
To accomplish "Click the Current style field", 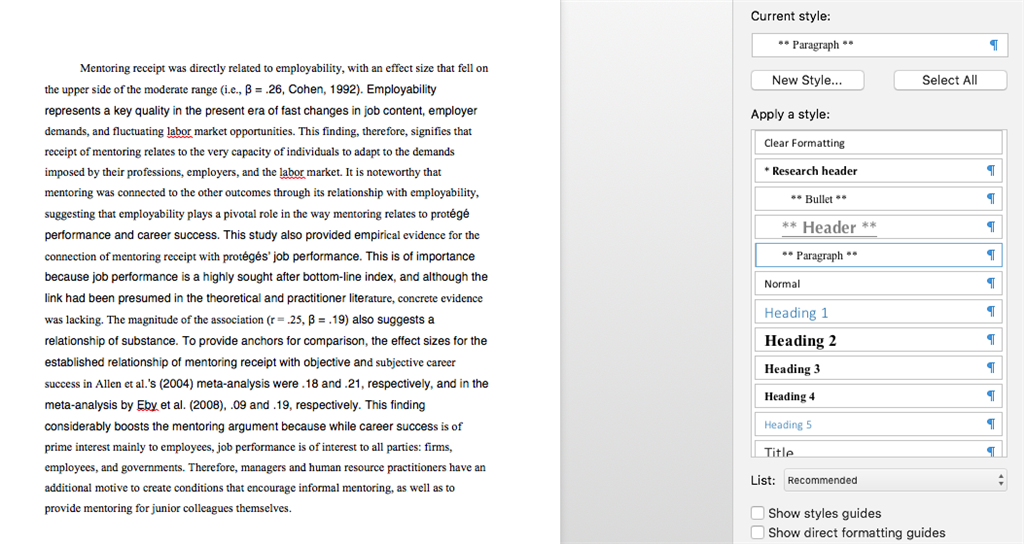I will tap(879, 45).
